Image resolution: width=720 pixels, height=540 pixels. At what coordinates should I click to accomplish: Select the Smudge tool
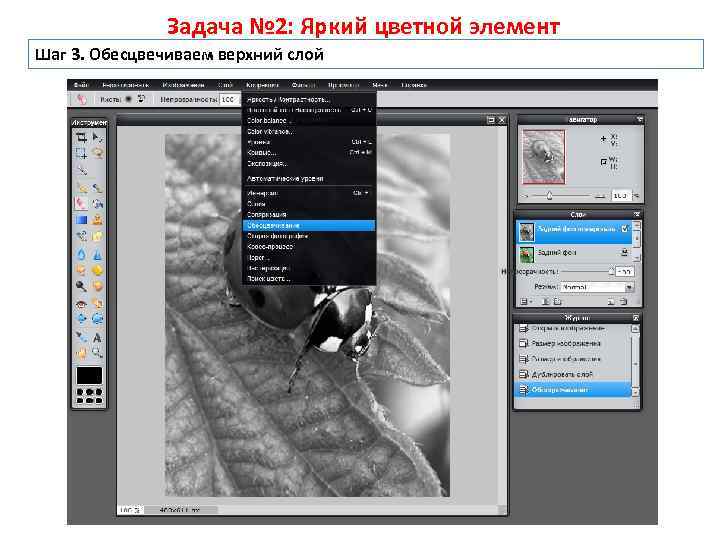[81, 270]
